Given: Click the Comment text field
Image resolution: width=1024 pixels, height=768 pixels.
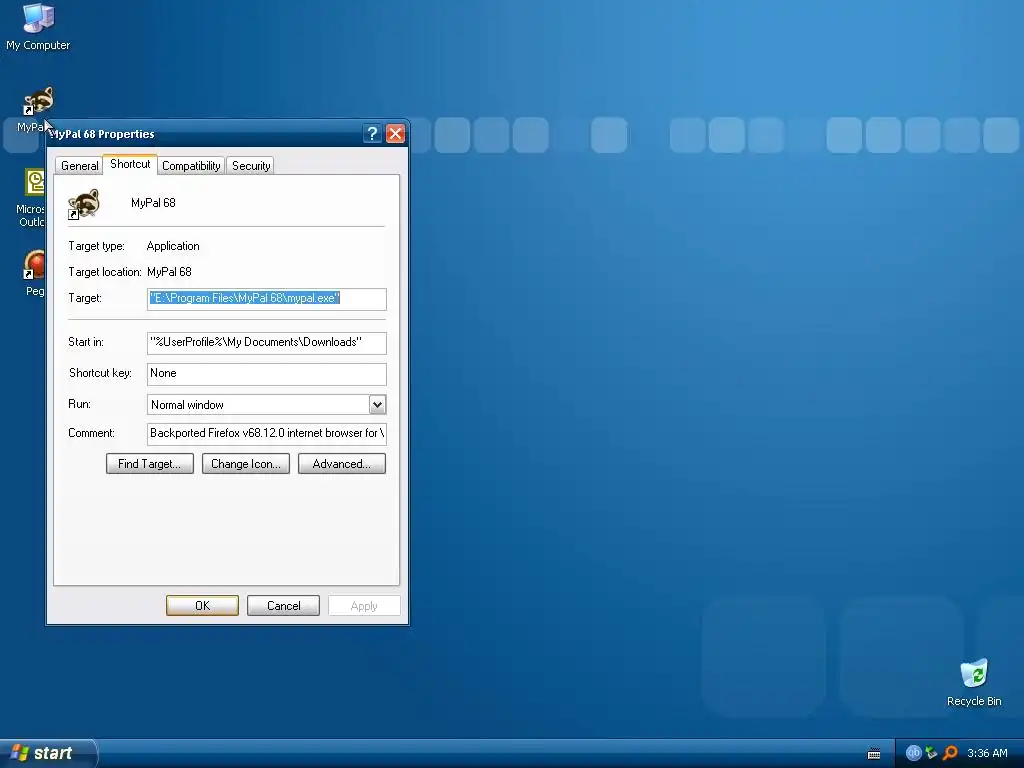Looking at the screenshot, I should [x=266, y=433].
